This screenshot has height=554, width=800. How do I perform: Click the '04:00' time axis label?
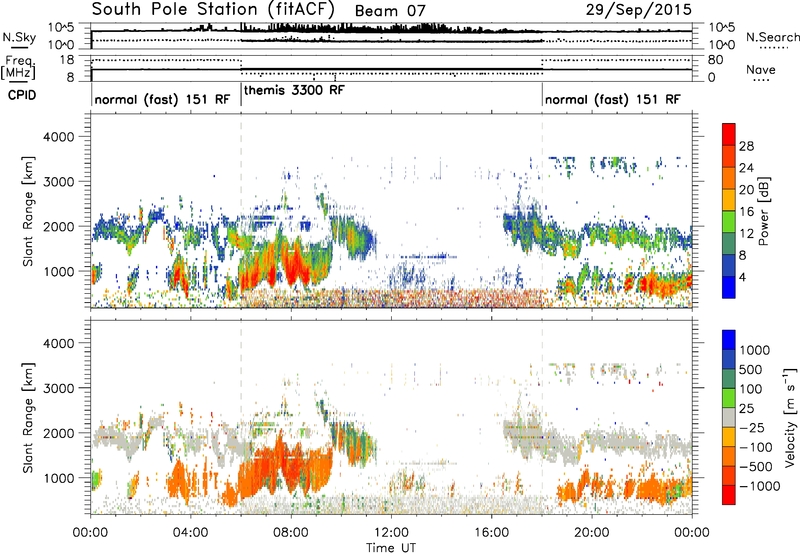(x=190, y=533)
